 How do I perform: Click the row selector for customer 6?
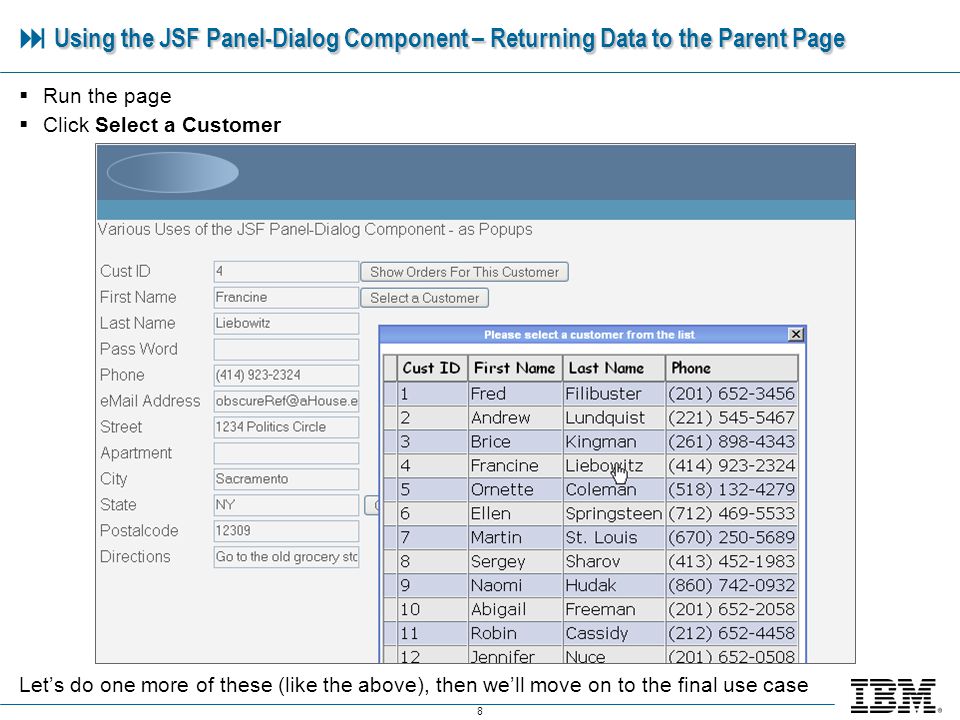point(390,514)
